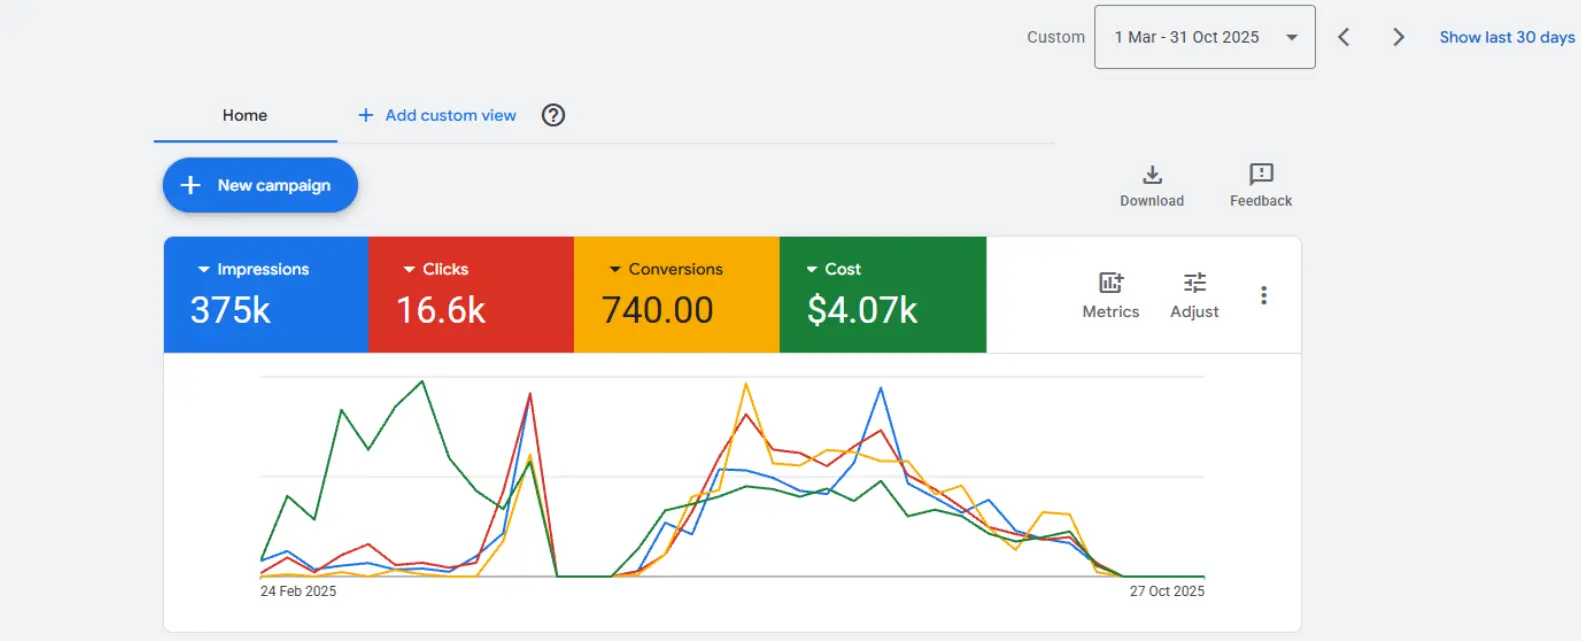This screenshot has height=641, width=1581.
Task: Open the help question mark icon
Action: click(x=553, y=115)
